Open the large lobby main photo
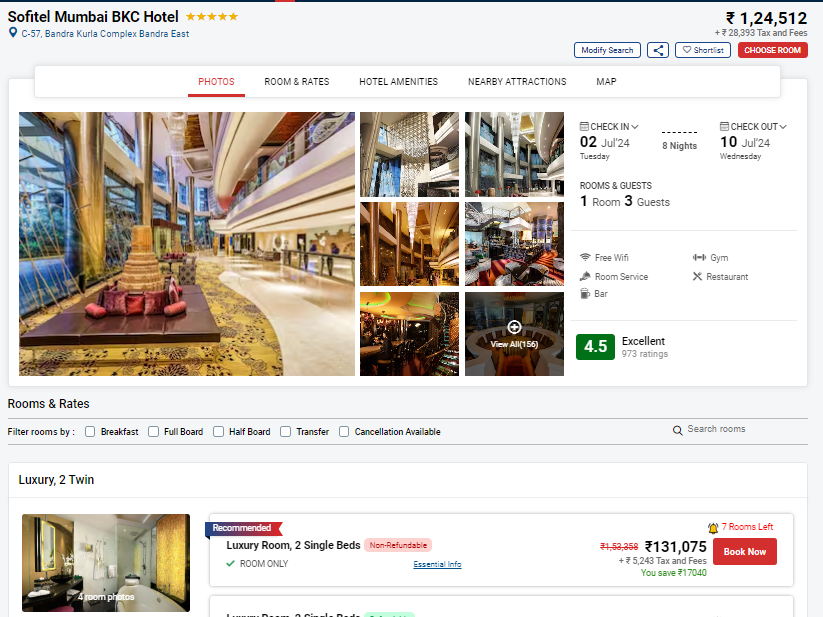This screenshot has width=823, height=617. tap(187, 244)
